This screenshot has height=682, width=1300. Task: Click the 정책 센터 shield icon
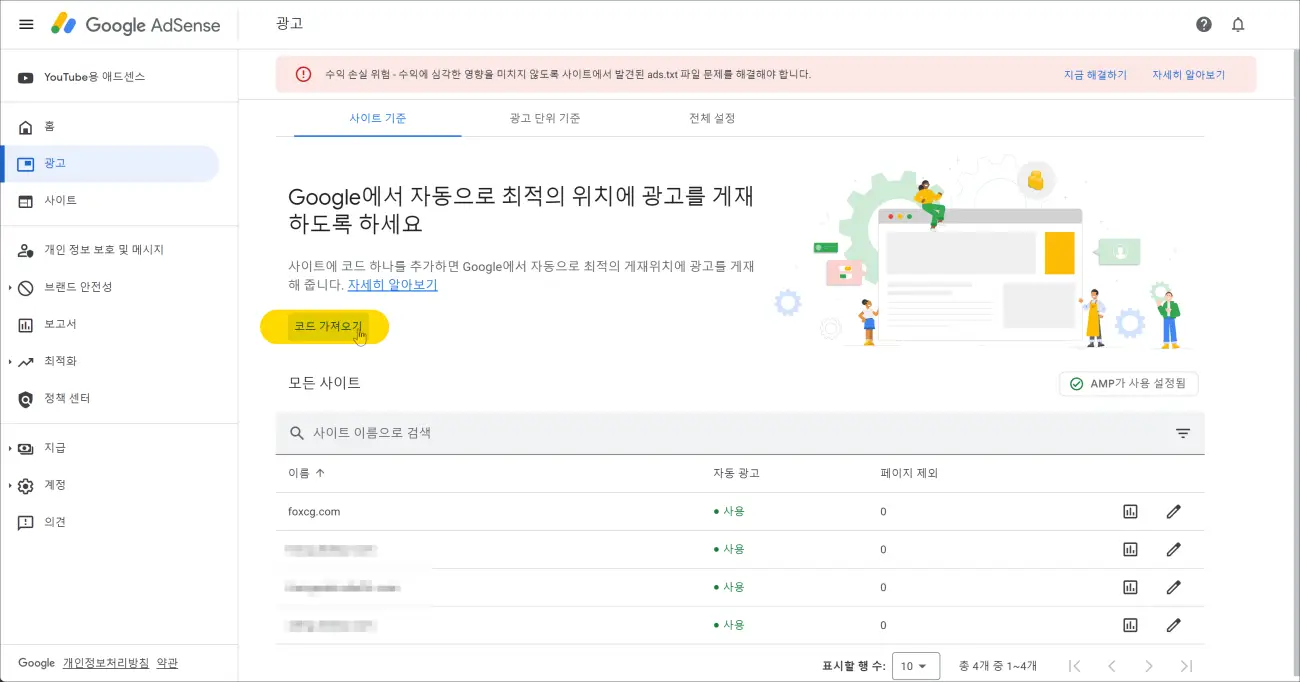click(x=26, y=399)
